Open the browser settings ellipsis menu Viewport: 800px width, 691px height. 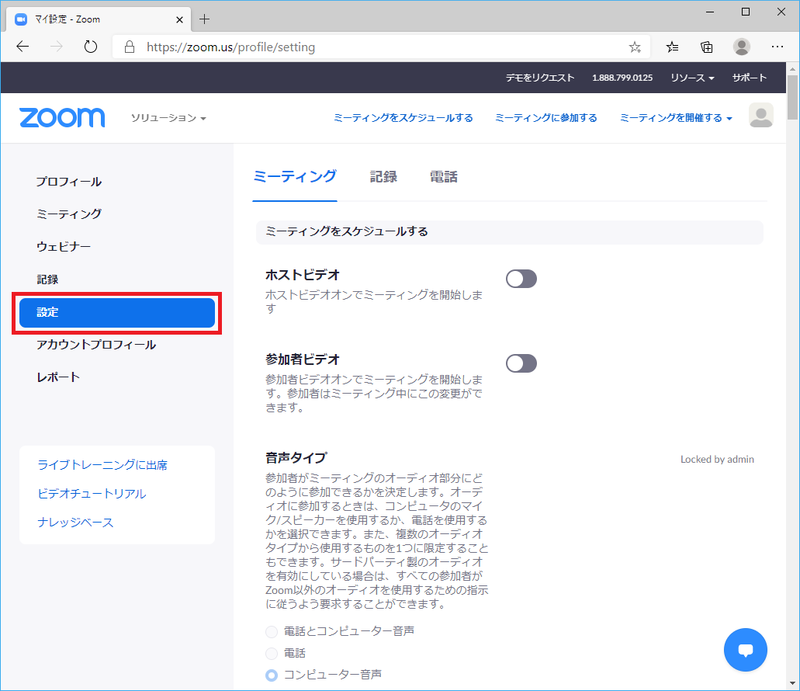pyautogui.click(x=777, y=47)
